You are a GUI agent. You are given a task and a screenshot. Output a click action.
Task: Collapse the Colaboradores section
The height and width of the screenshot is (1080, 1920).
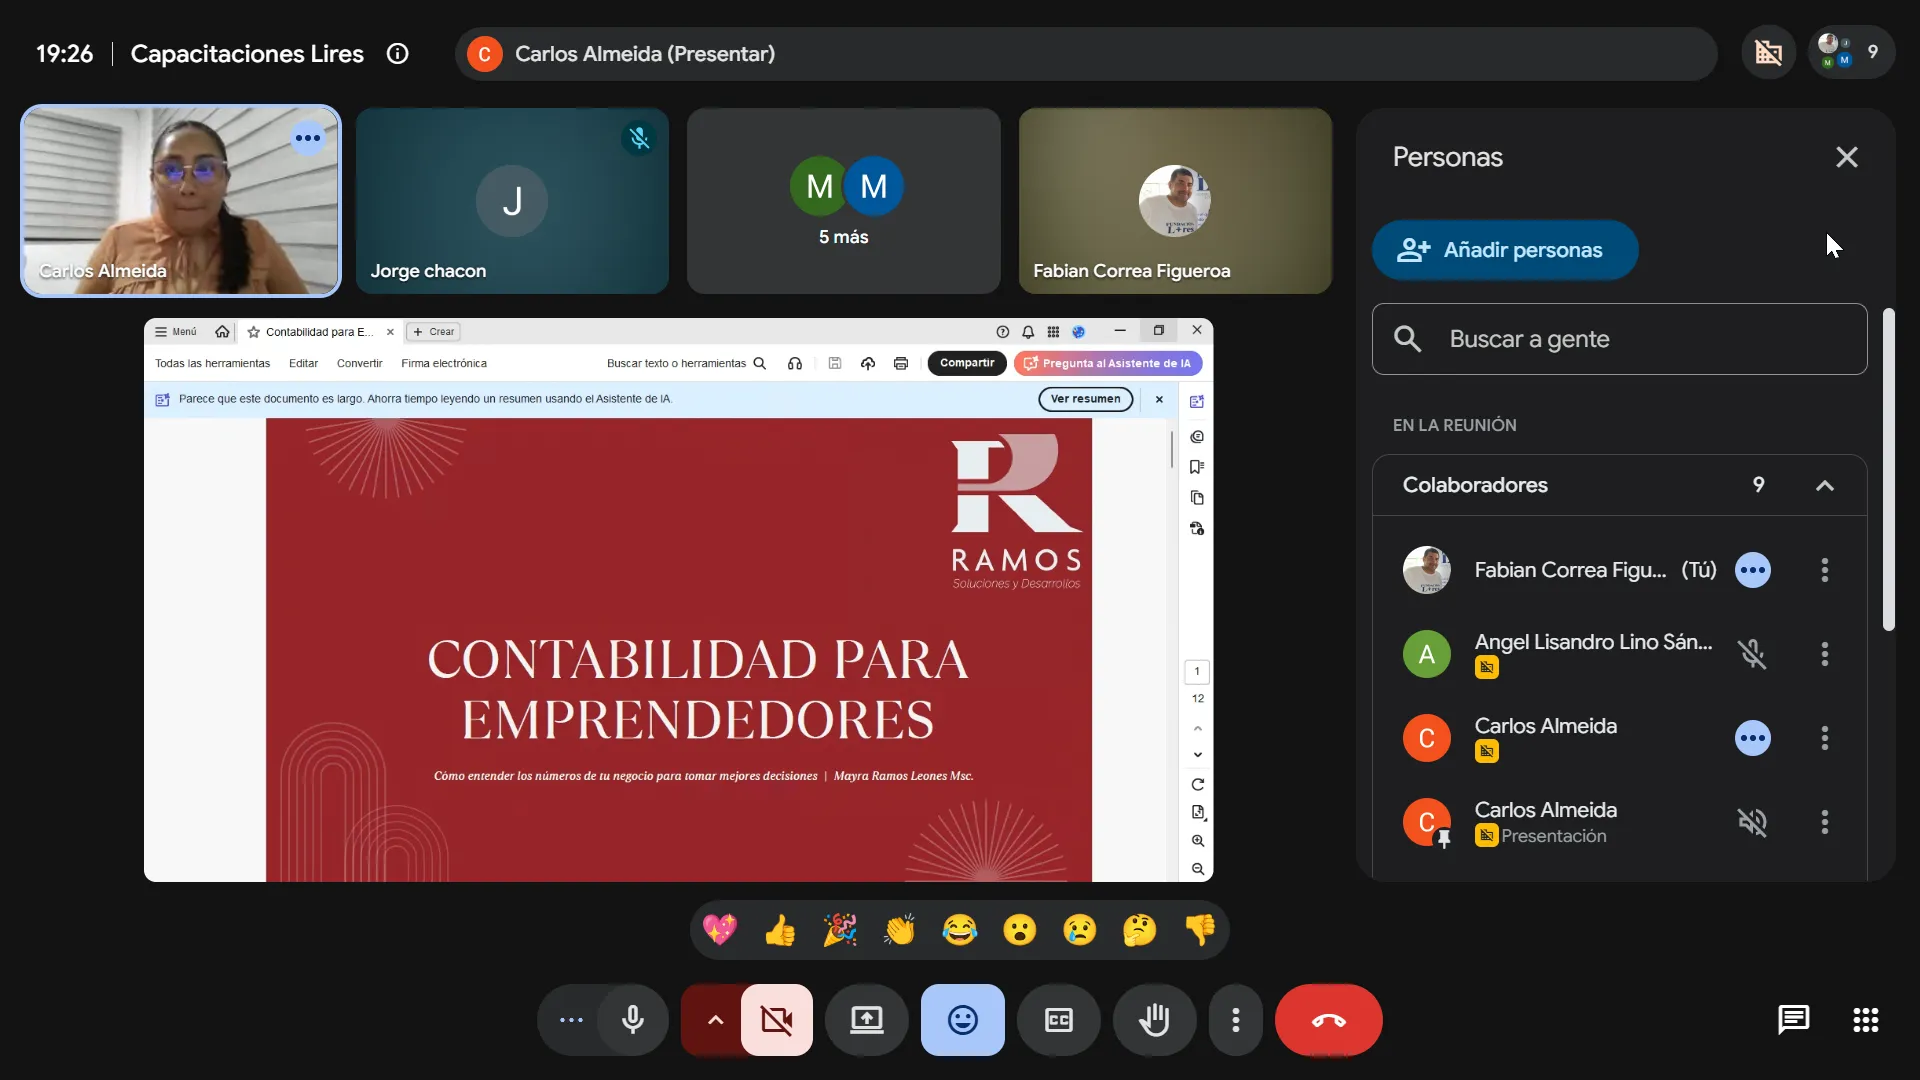[x=1825, y=485]
